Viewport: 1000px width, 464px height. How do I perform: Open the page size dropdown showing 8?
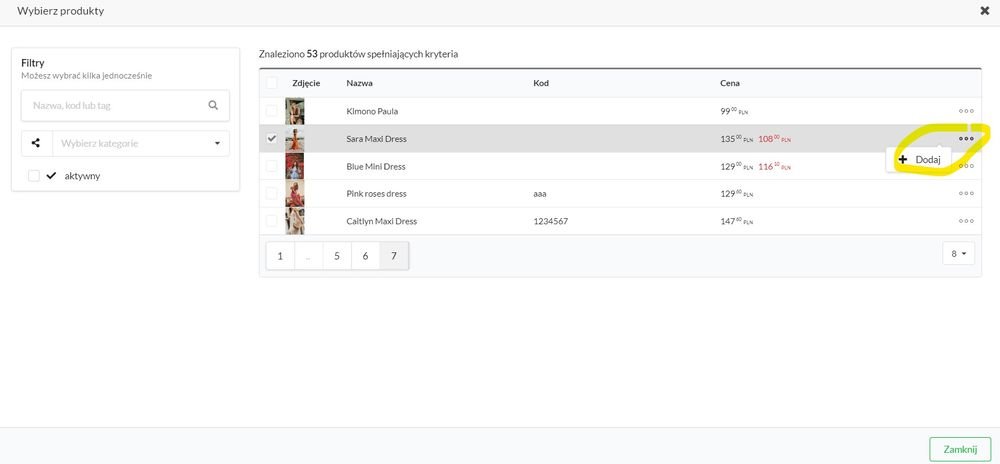pos(959,254)
